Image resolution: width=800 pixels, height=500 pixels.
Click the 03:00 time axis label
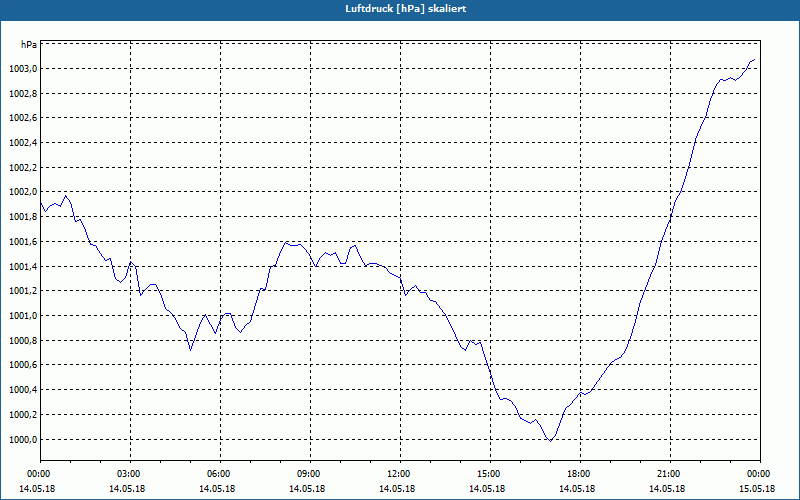coord(131,474)
